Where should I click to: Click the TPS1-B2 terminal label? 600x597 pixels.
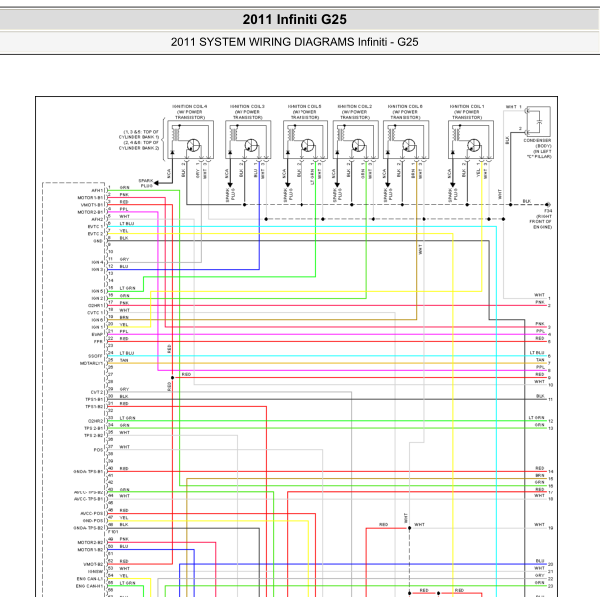94,406
